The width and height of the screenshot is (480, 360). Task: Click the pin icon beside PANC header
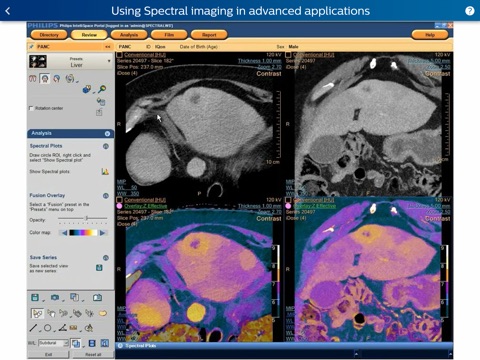click(x=32, y=47)
